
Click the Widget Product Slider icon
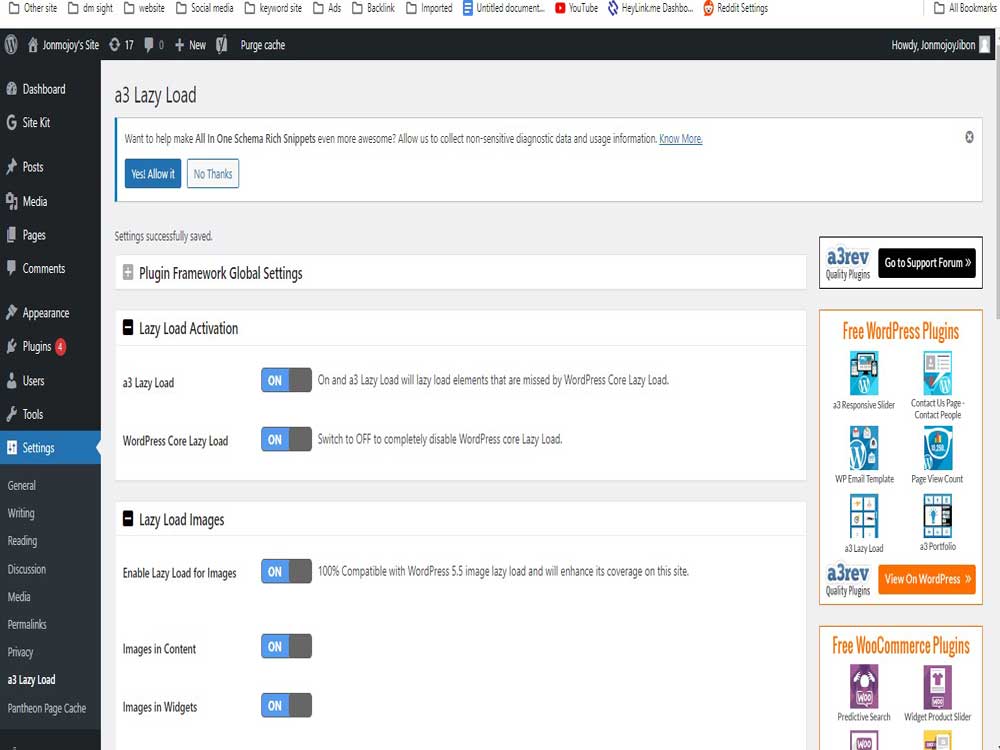click(937, 687)
